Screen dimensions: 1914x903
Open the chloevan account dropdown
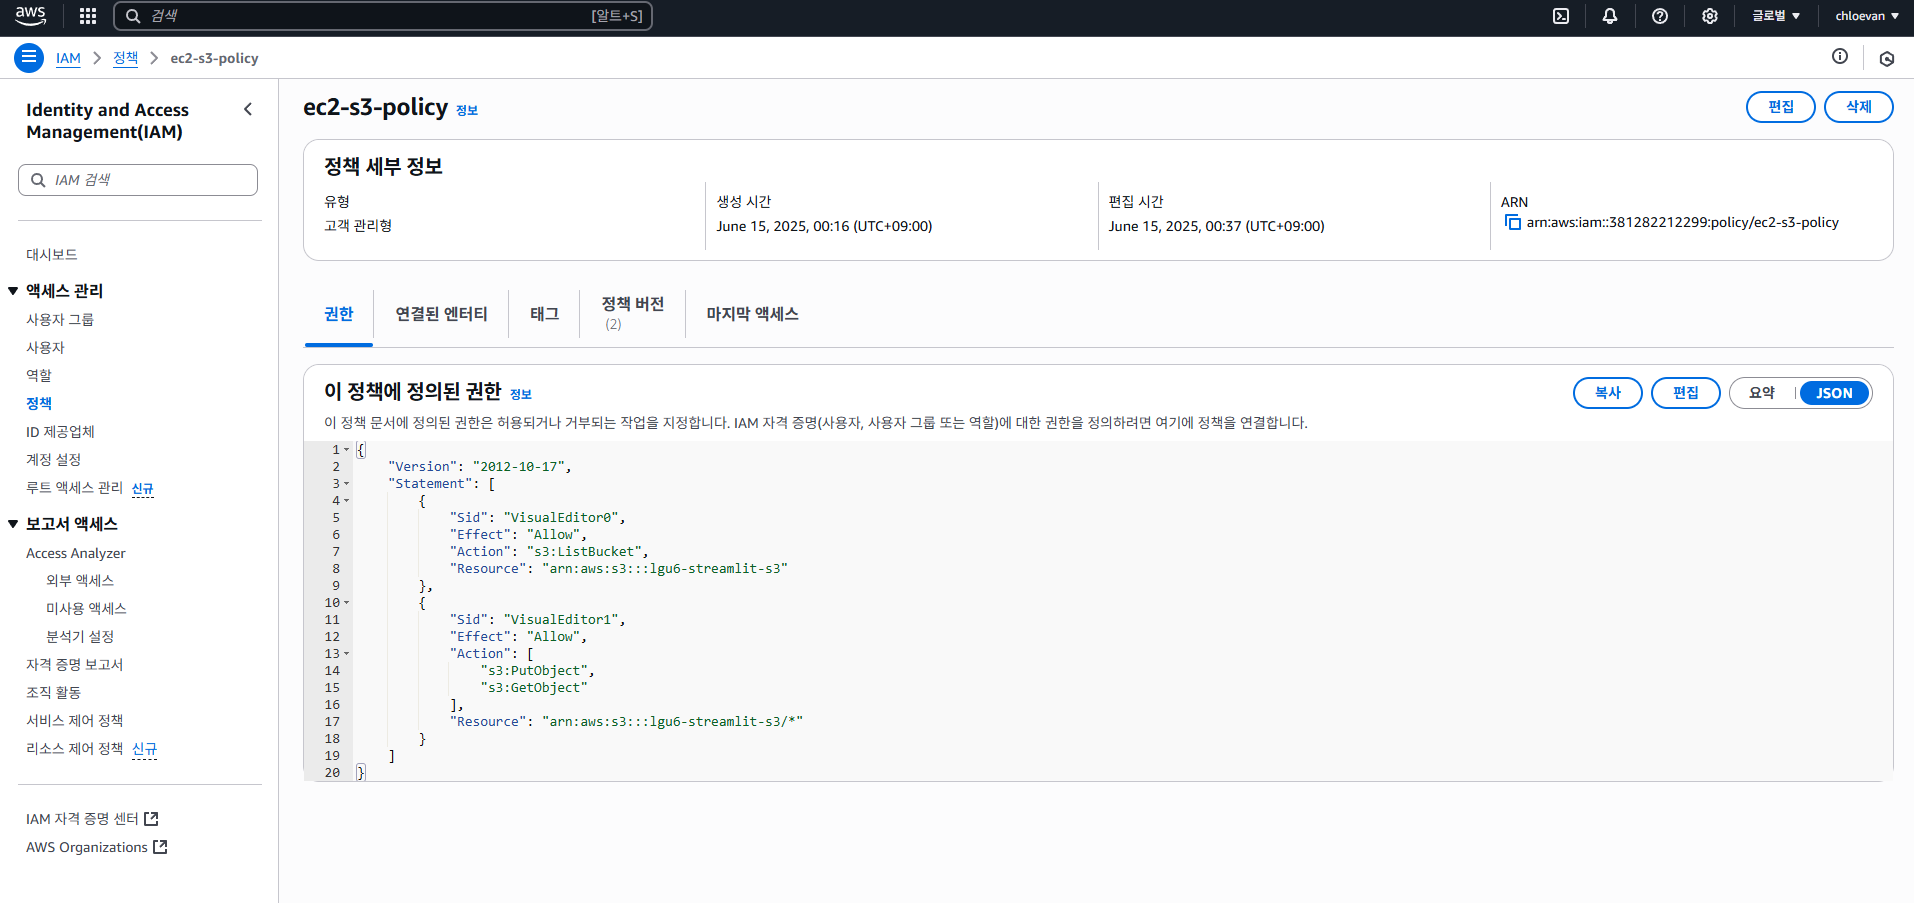[x=1866, y=16]
